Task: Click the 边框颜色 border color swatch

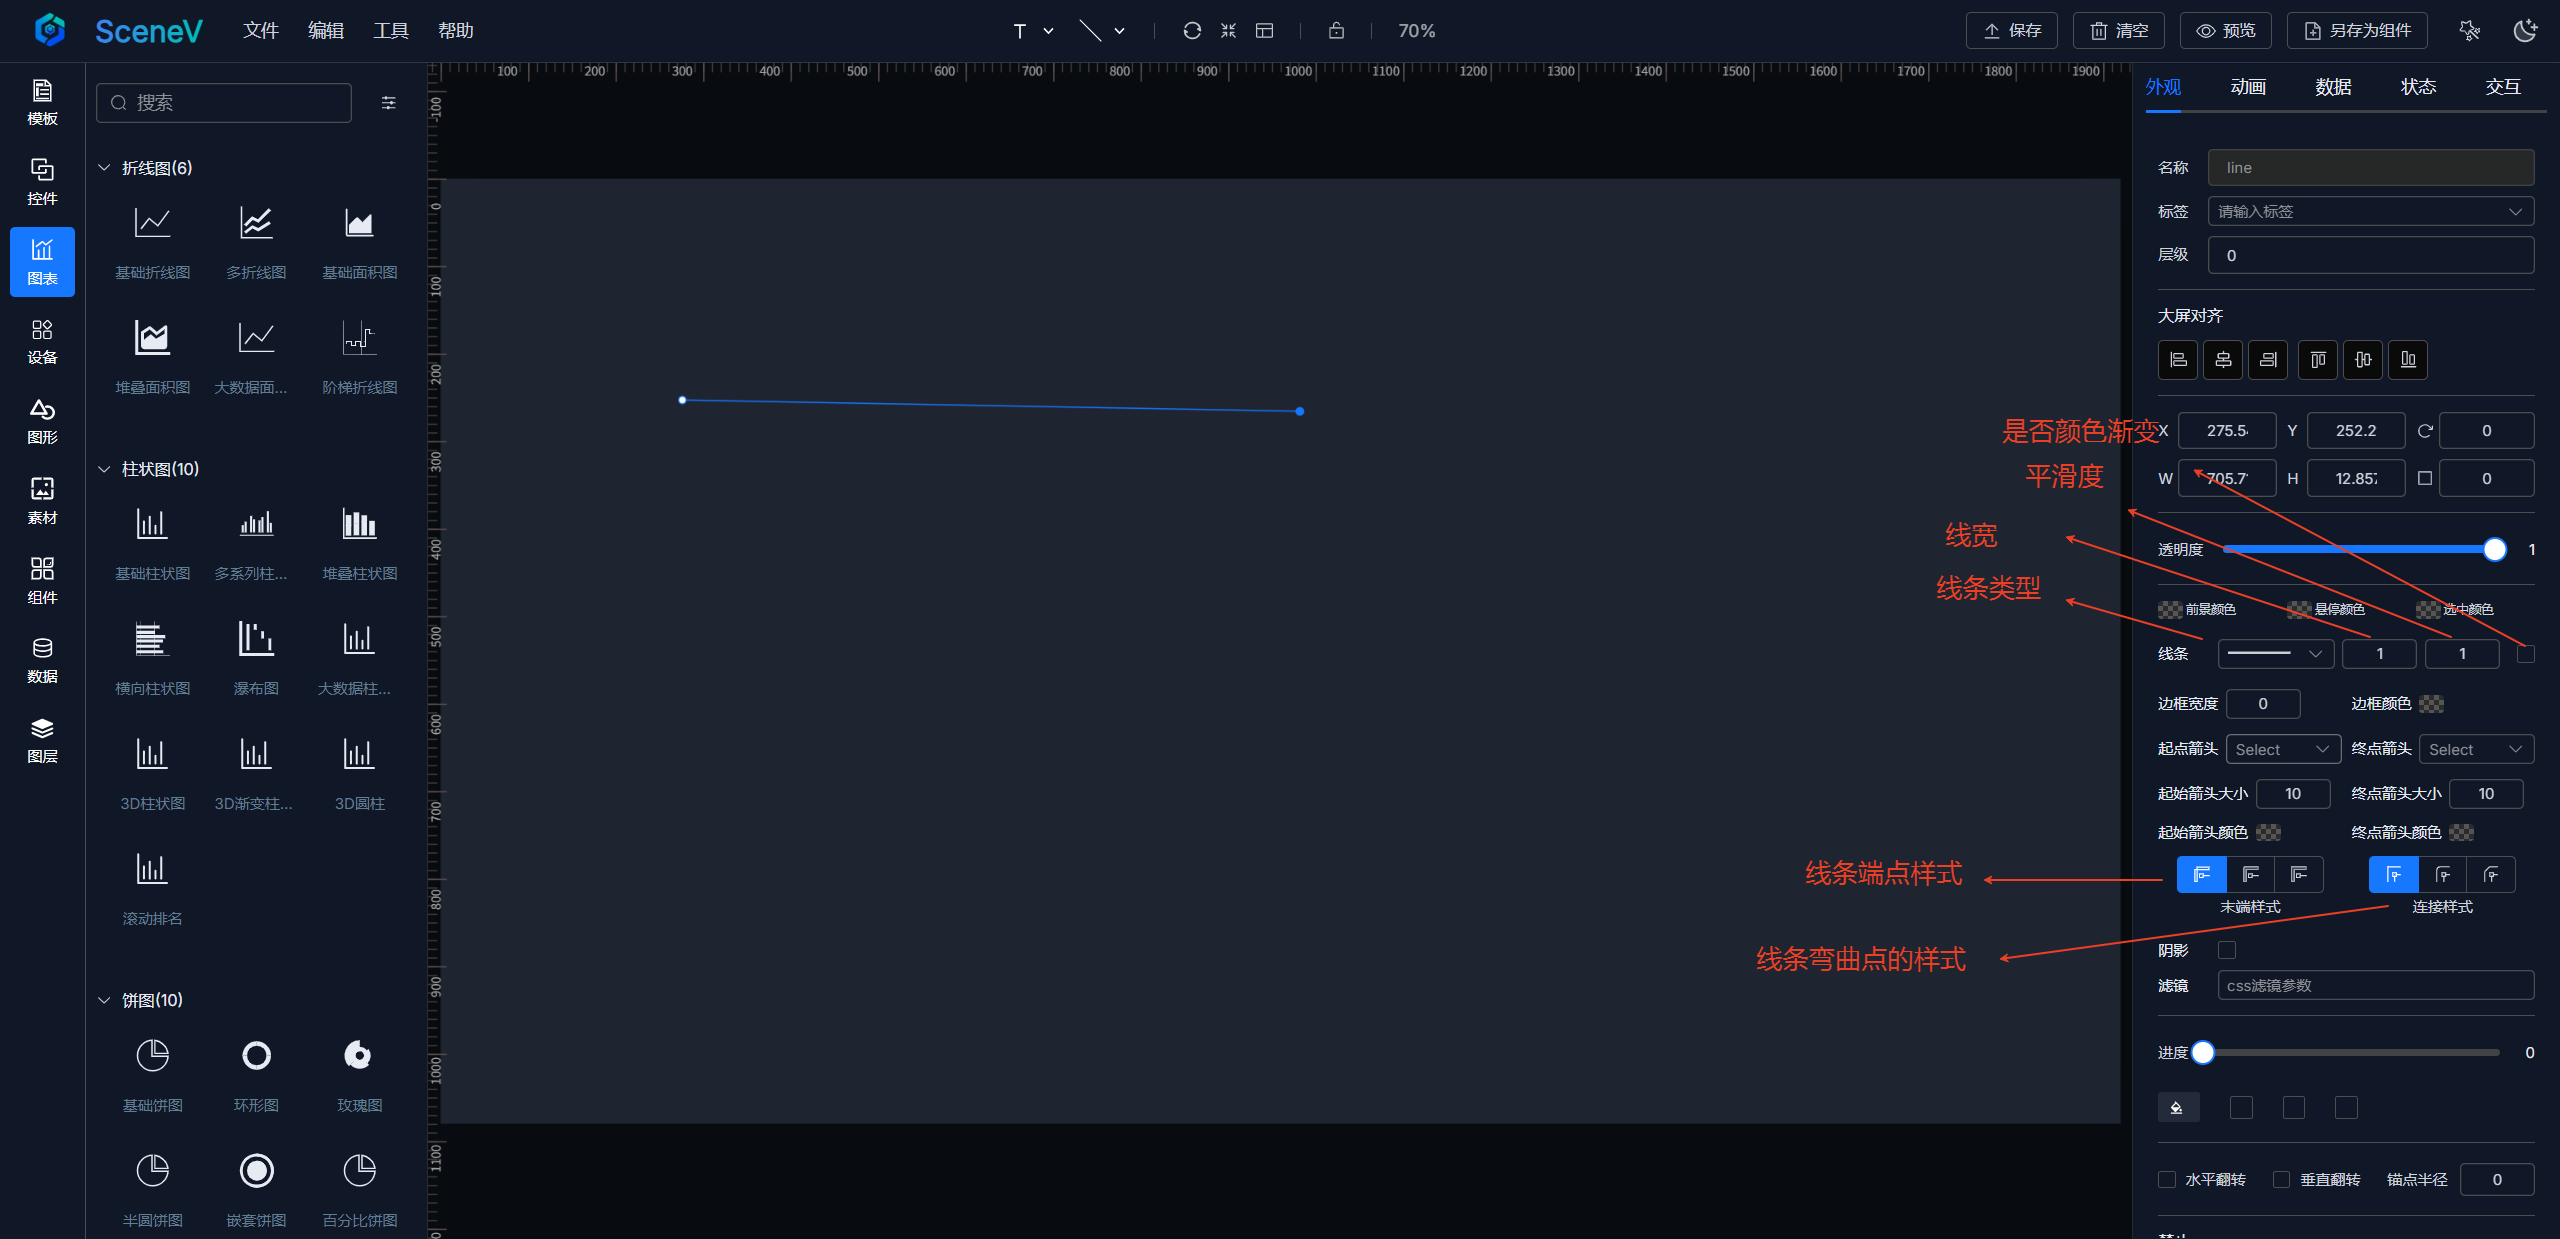Action: coord(2432,704)
